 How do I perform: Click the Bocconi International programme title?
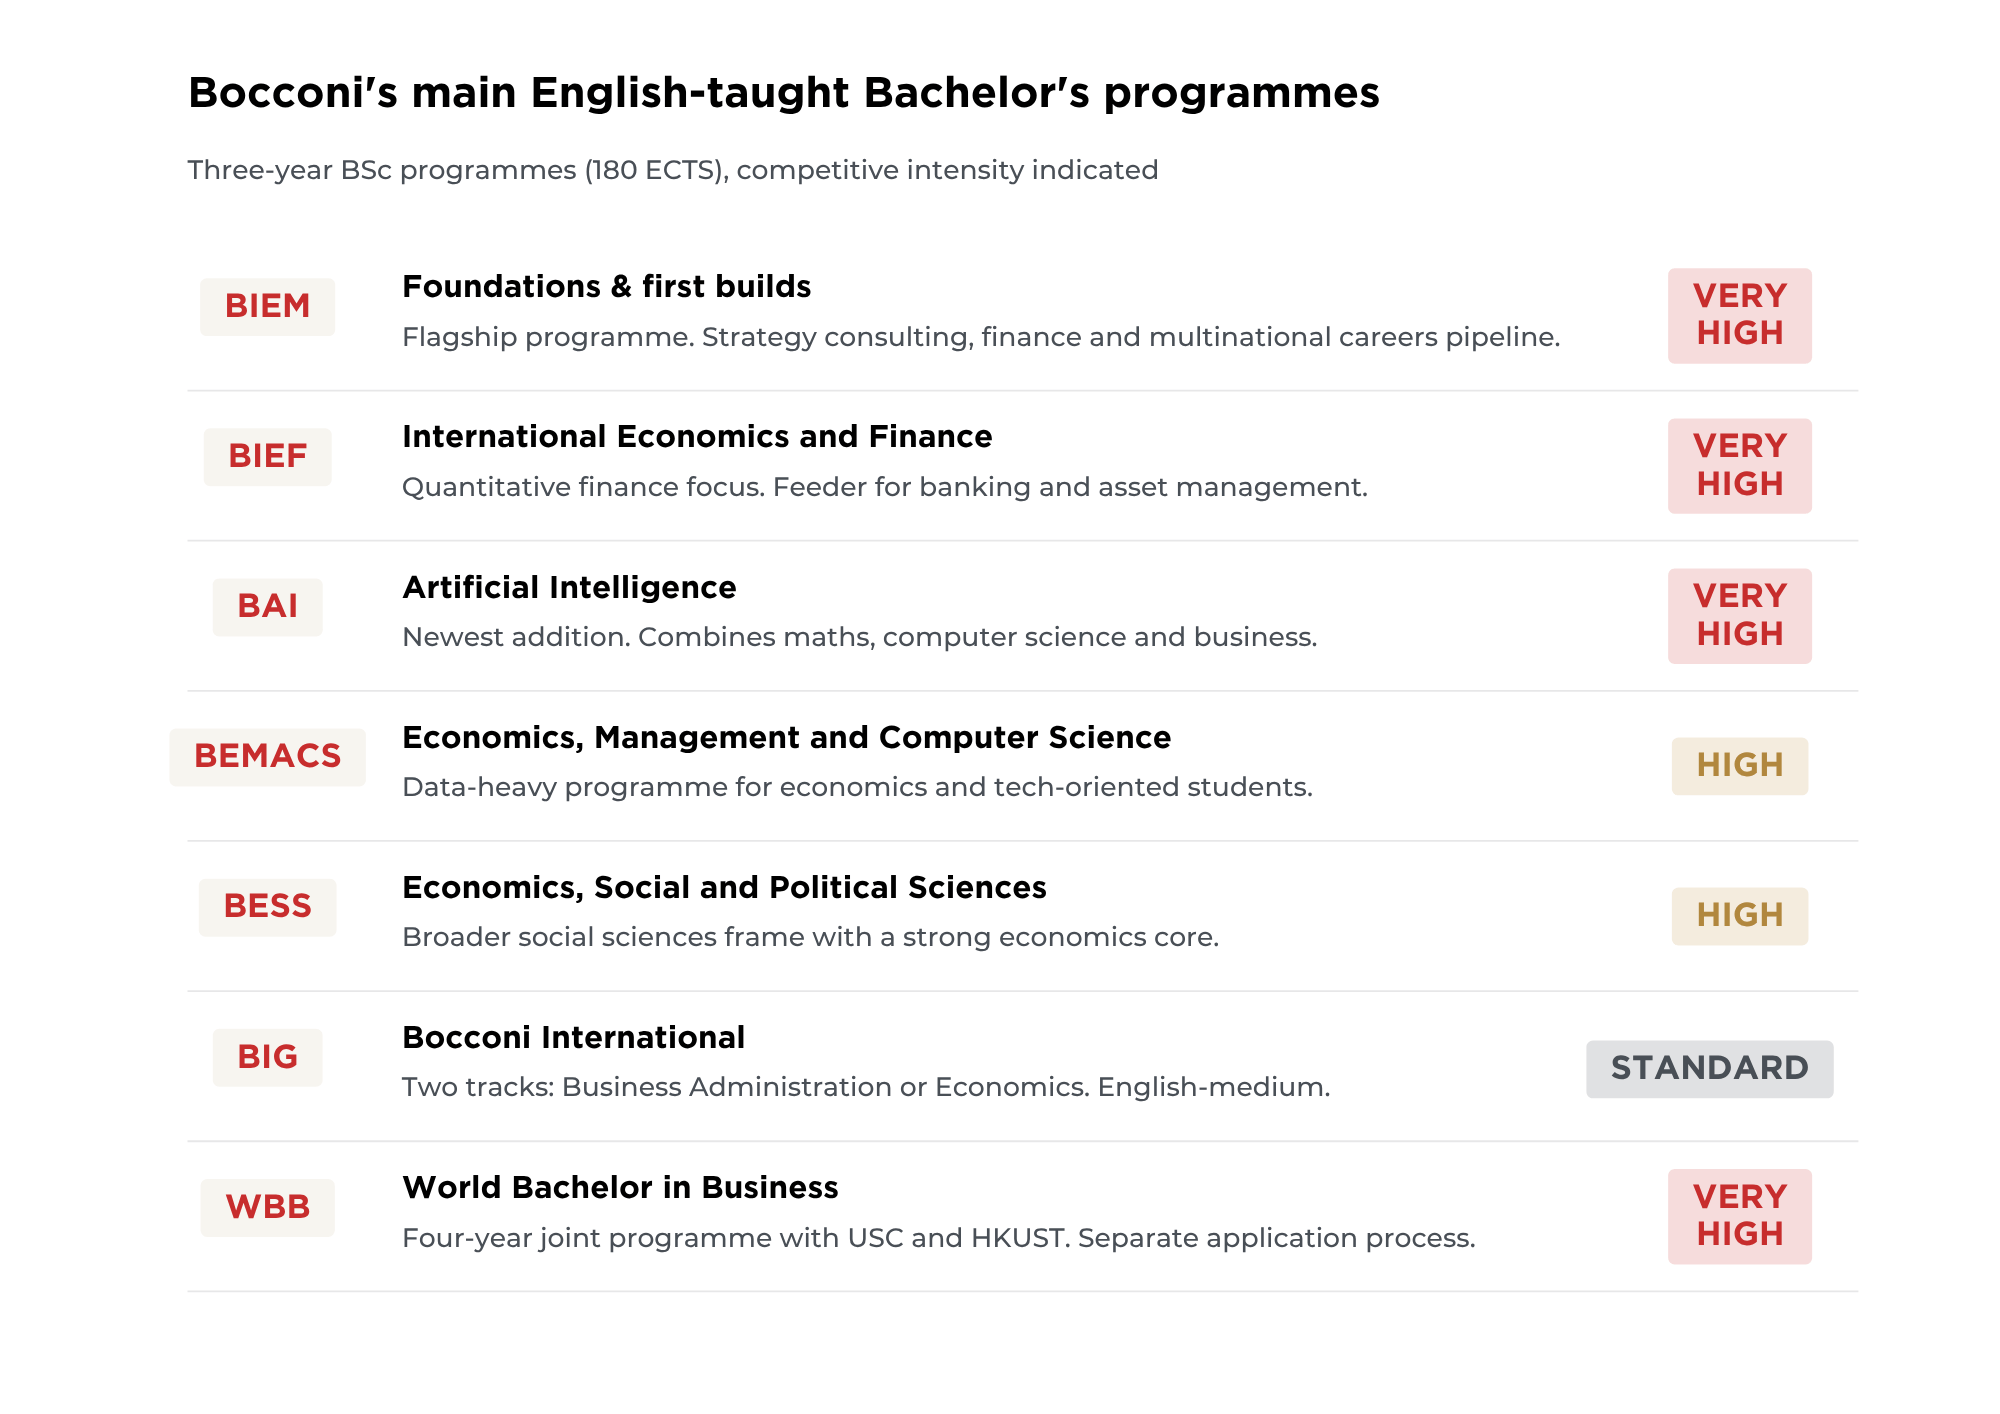tap(573, 1037)
